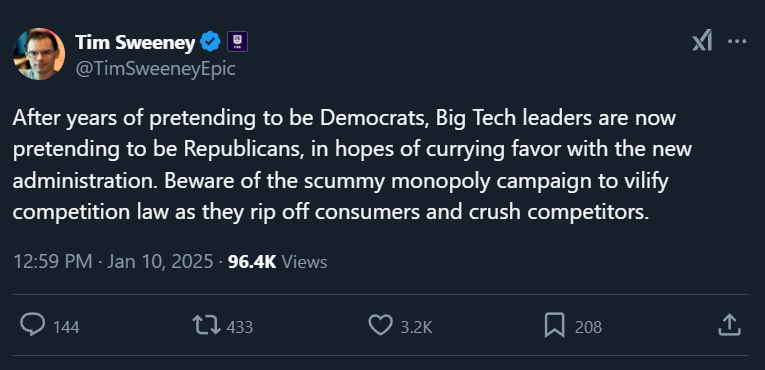The width and height of the screenshot is (765, 370).
Task: Click the Epic Games affiliate badge
Action: 237,42
